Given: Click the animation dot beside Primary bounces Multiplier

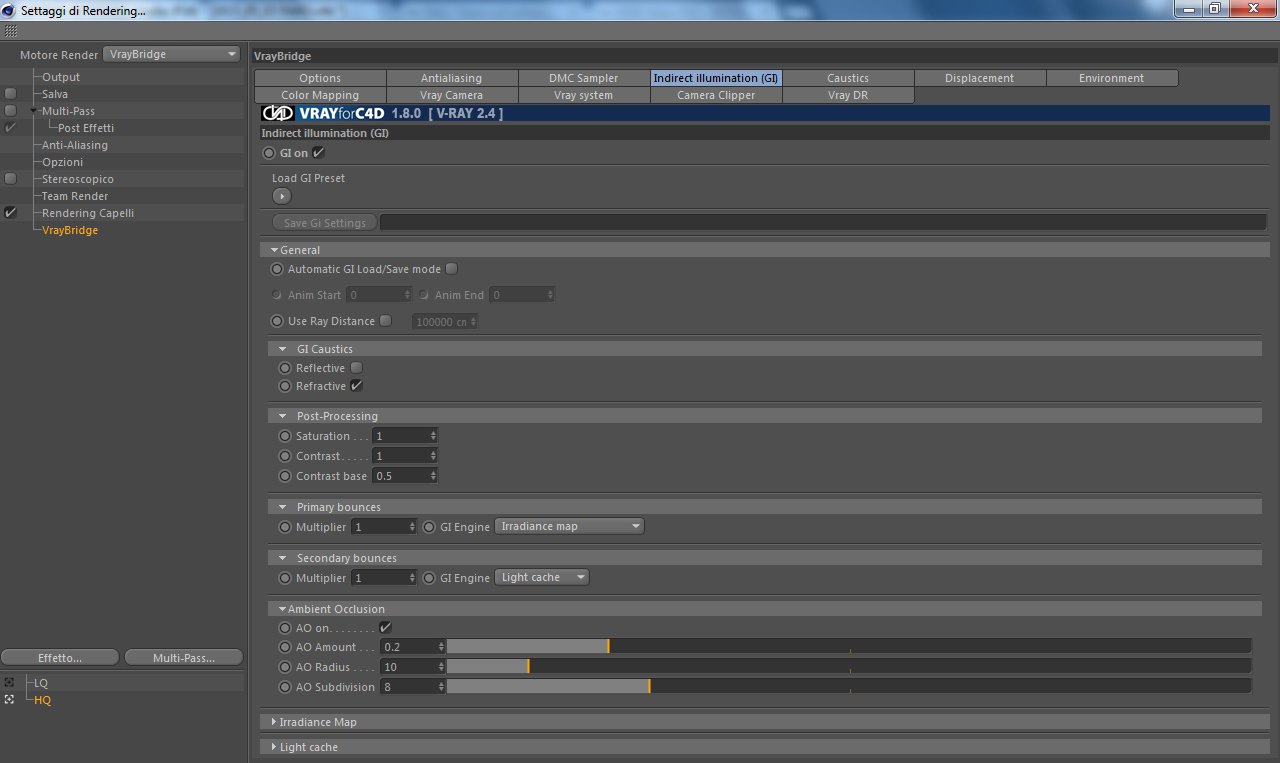Looking at the screenshot, I should click(x=285, y=527).
